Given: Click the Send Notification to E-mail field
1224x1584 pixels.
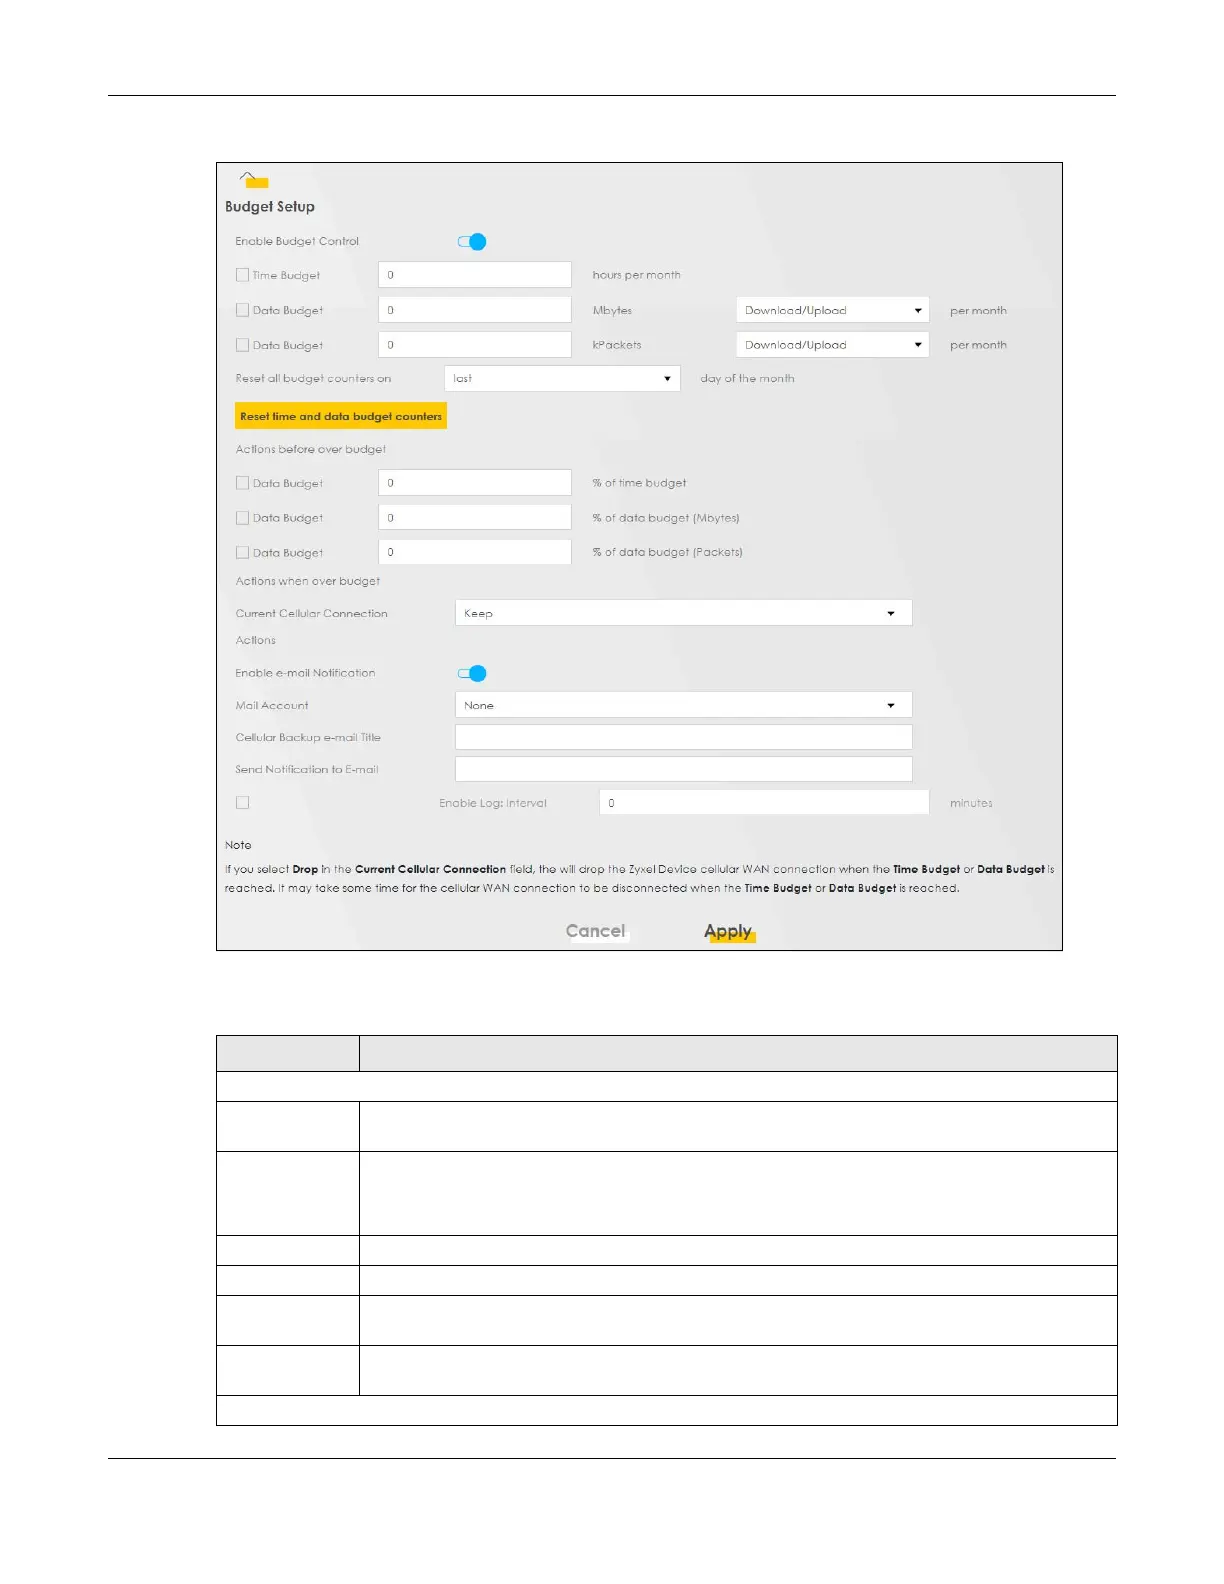Looking at the screenshot, I should click(x=684, y=769).
